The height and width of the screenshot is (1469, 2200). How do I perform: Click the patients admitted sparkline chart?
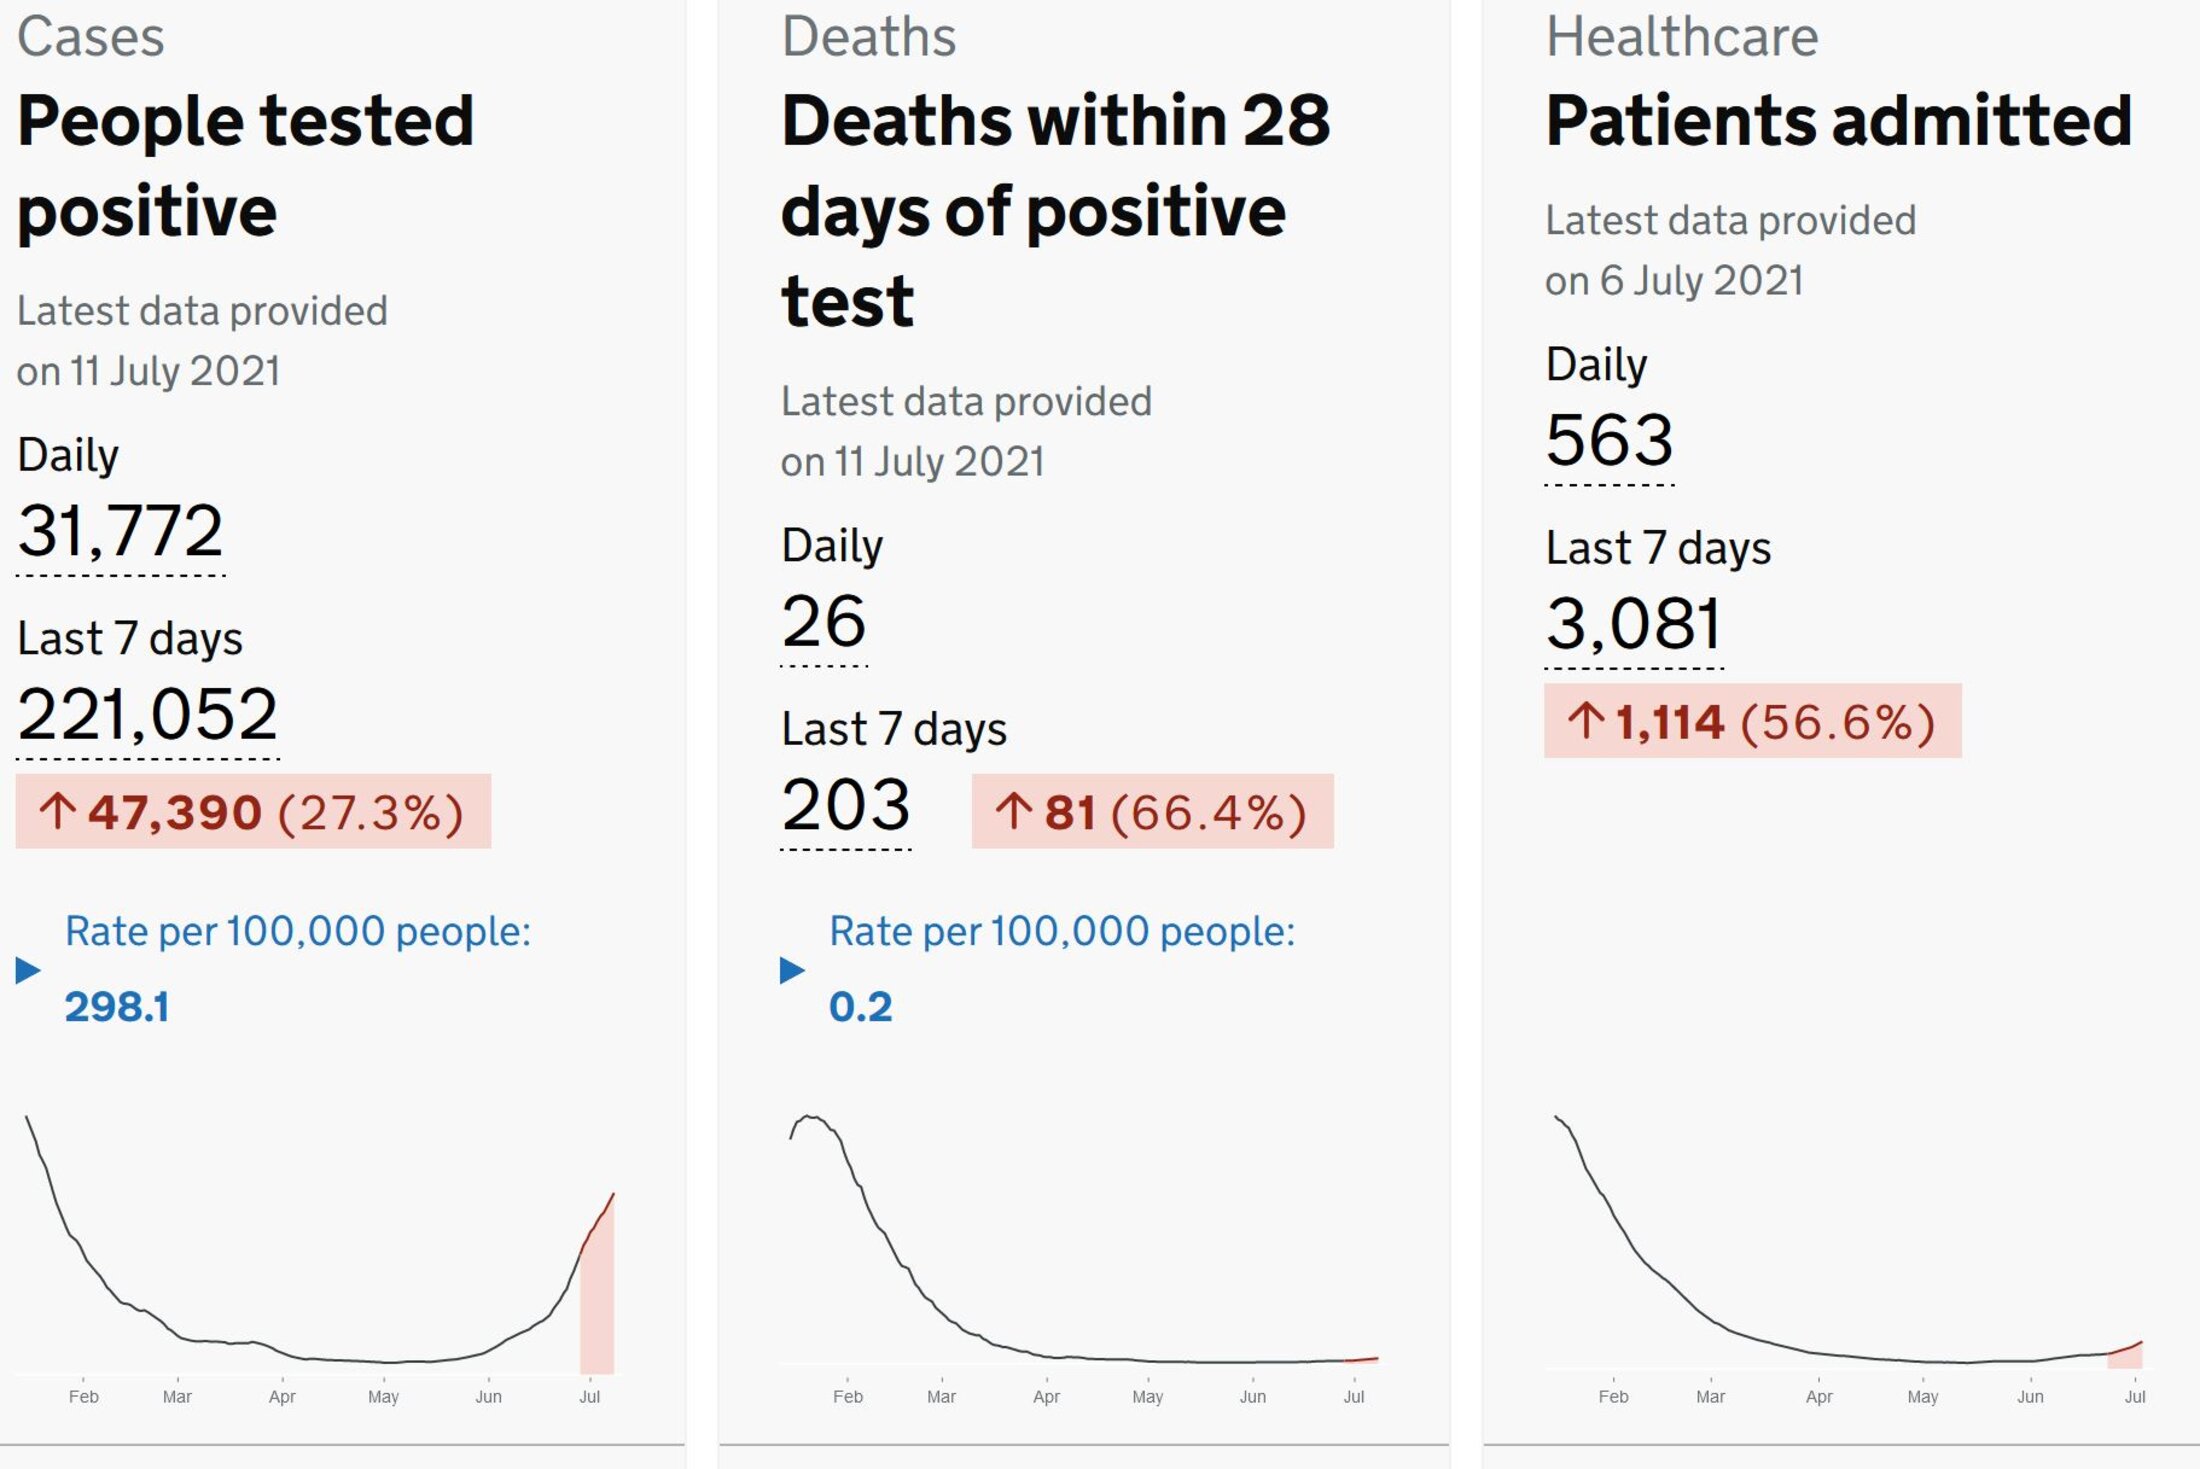(1848, 1260)
